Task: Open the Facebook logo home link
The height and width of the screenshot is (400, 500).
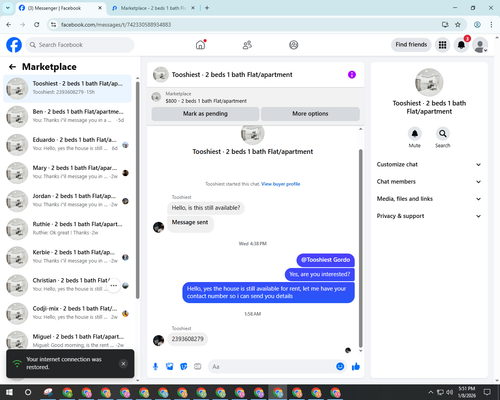Action: coord(14,45)
